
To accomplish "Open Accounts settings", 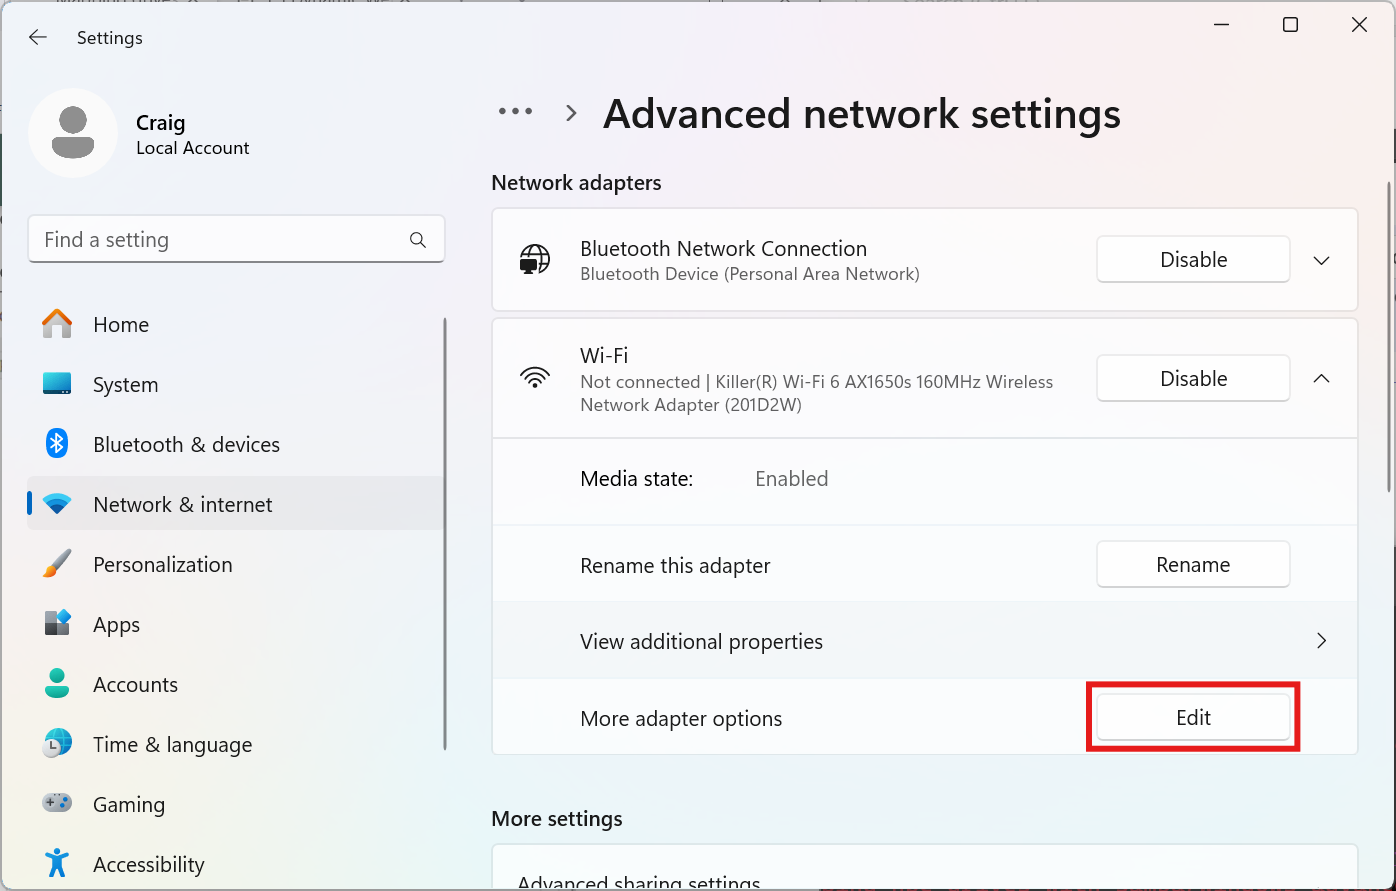I will tap(237, 685).
